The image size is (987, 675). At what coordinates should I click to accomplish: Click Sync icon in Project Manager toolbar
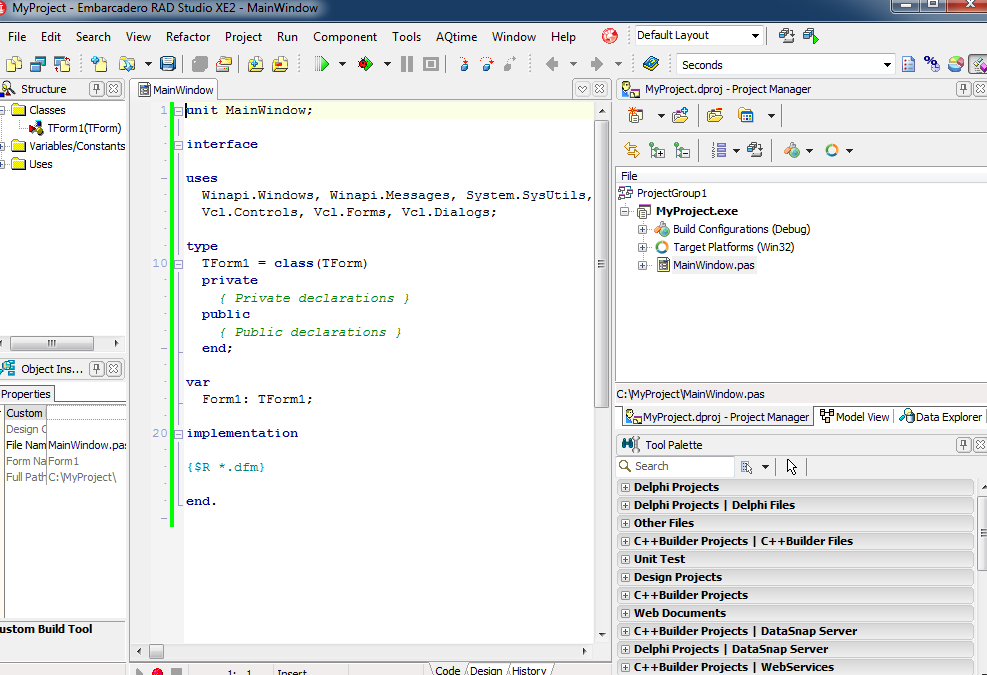[x=632, y=150]
